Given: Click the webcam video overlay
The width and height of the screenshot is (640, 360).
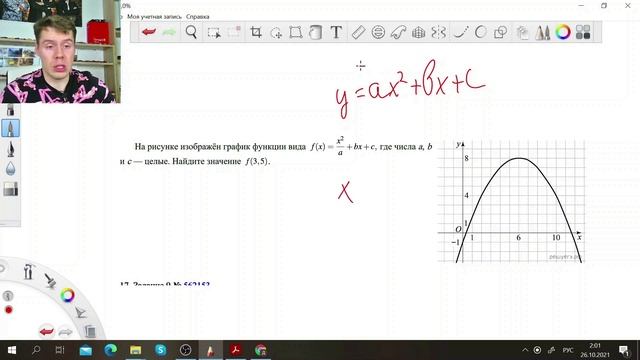Looking at the screenshot, I should pos(60,51).
